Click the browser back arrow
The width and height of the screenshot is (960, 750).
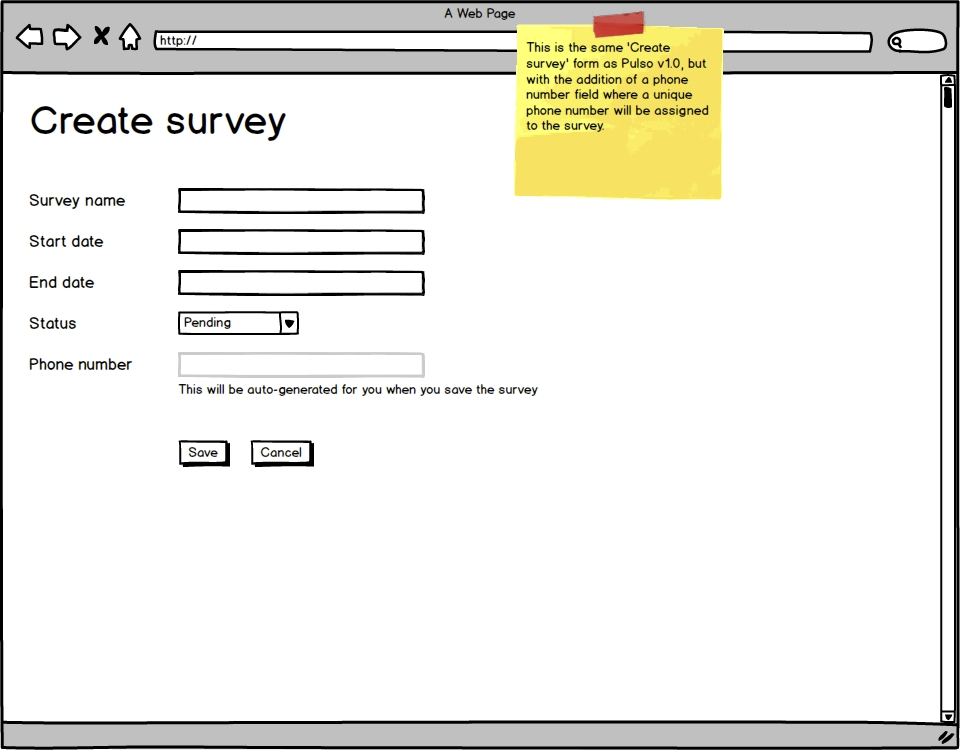coord(29,37)
